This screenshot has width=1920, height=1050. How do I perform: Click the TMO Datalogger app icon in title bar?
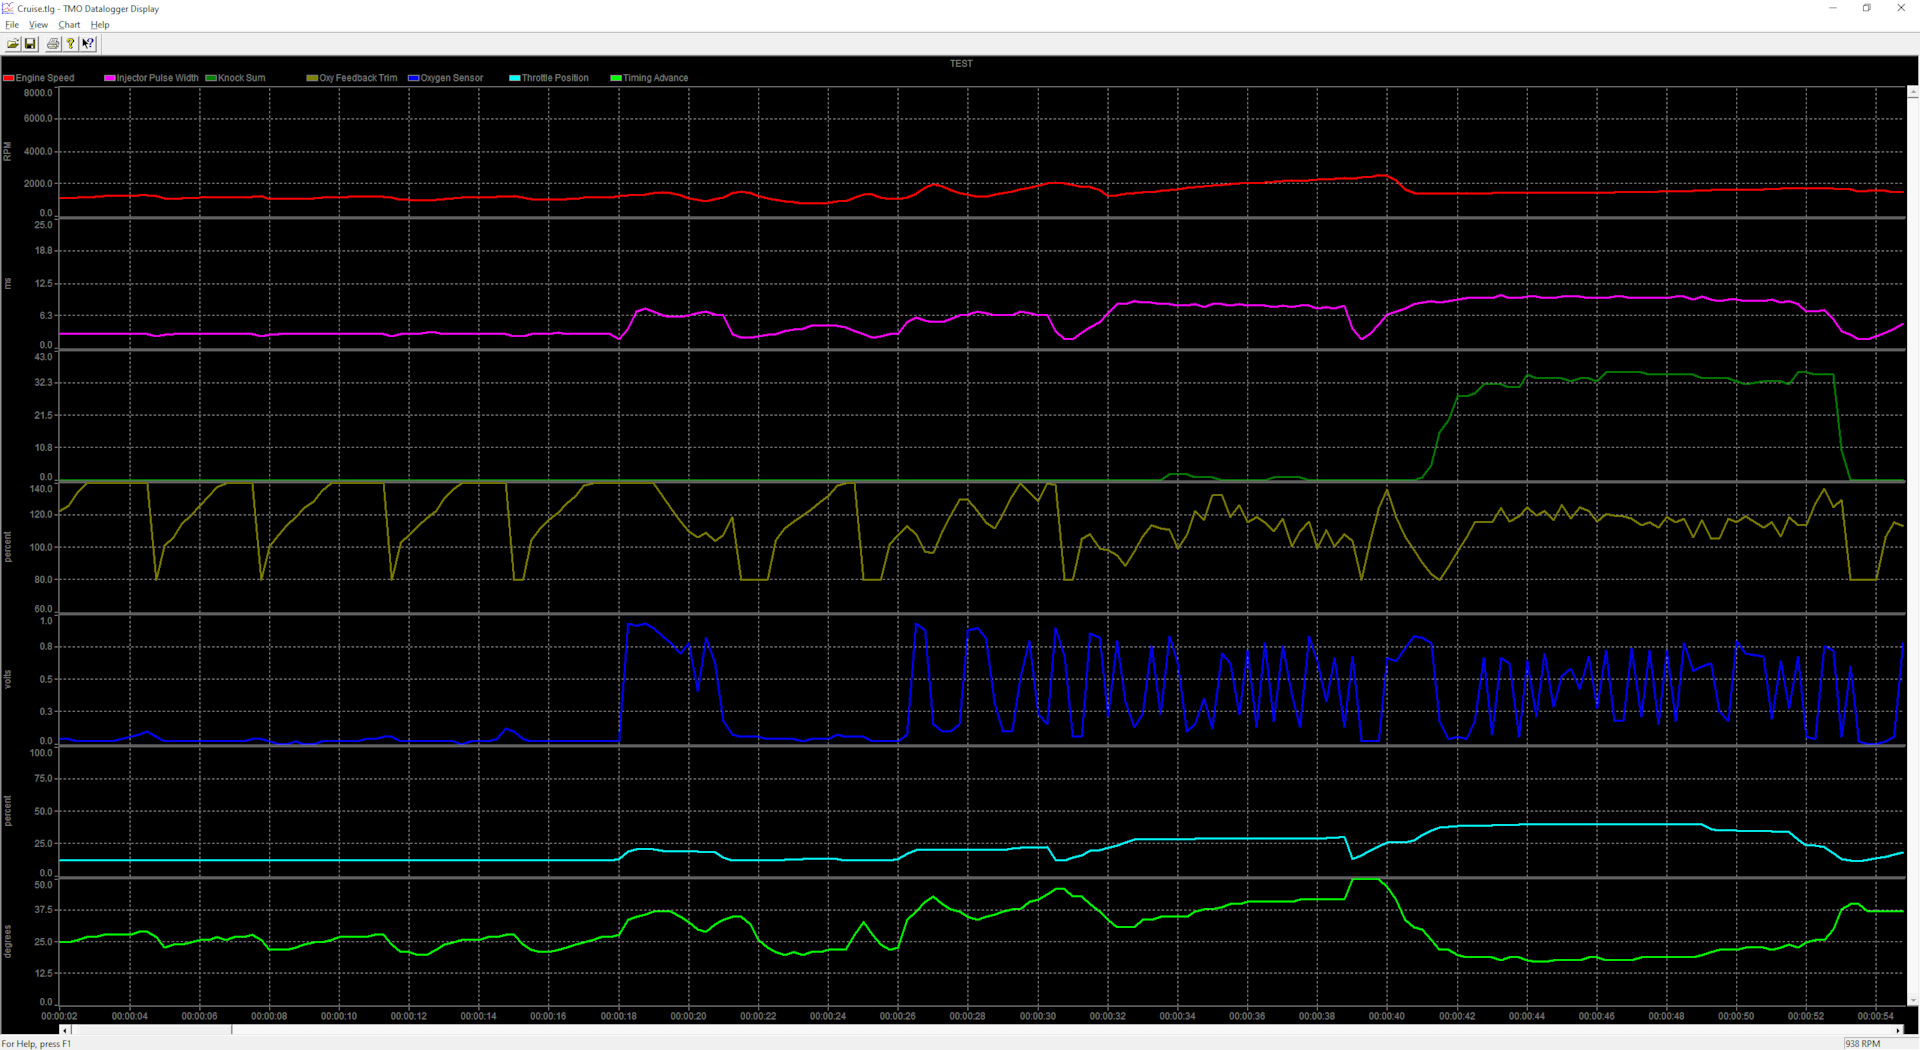click(x=8, y=8)
